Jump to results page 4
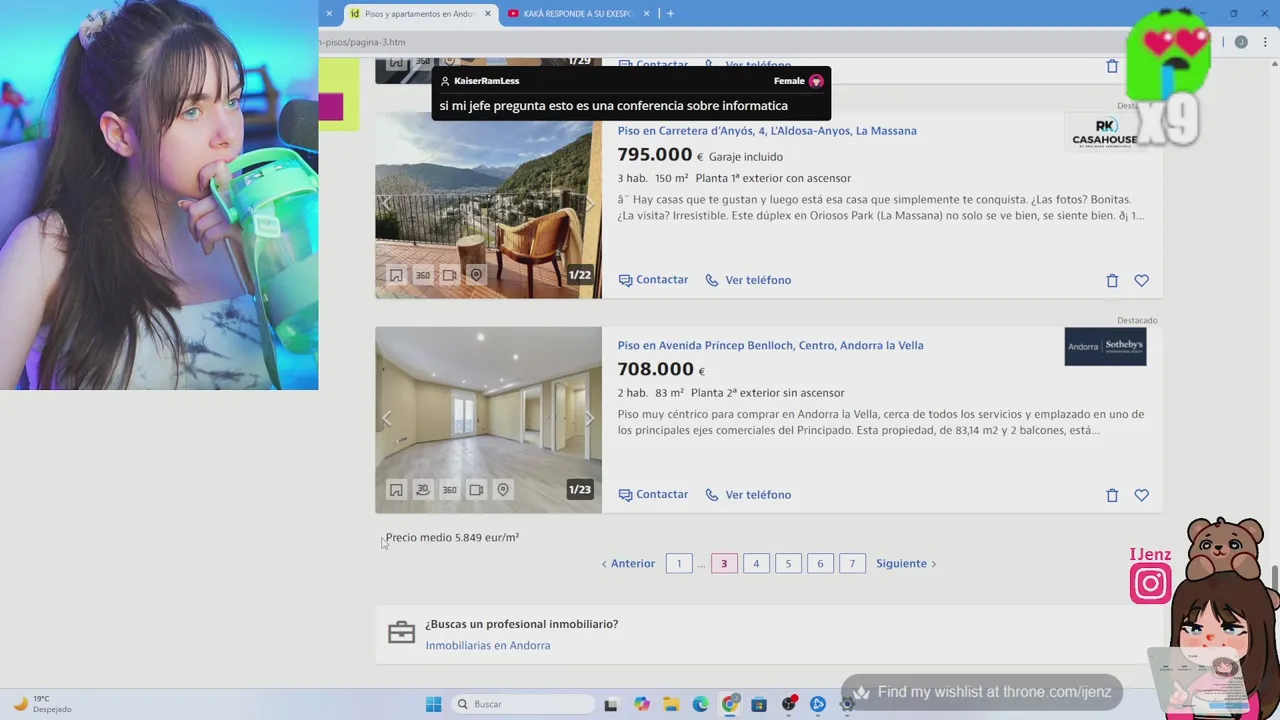The image size is (1280, 720). tap(756, 564)
